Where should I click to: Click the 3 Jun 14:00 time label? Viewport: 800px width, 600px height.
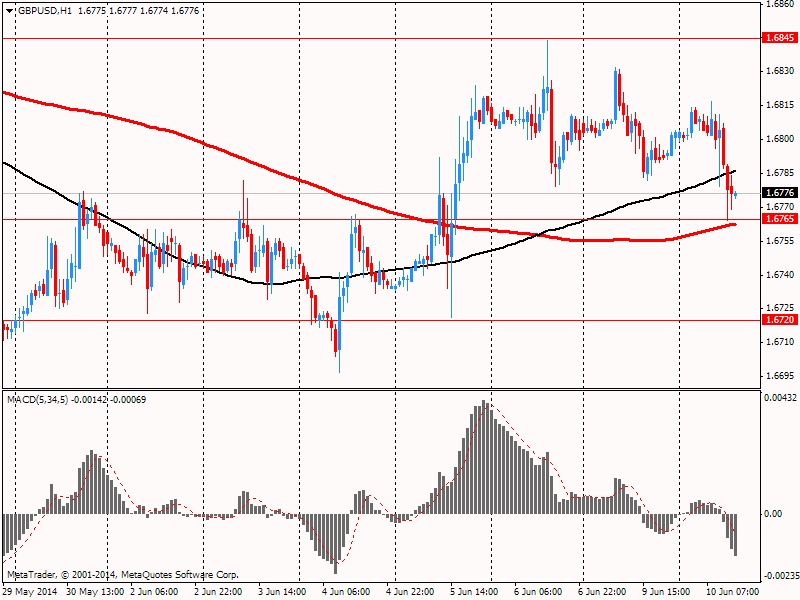(x=284, y=592)
